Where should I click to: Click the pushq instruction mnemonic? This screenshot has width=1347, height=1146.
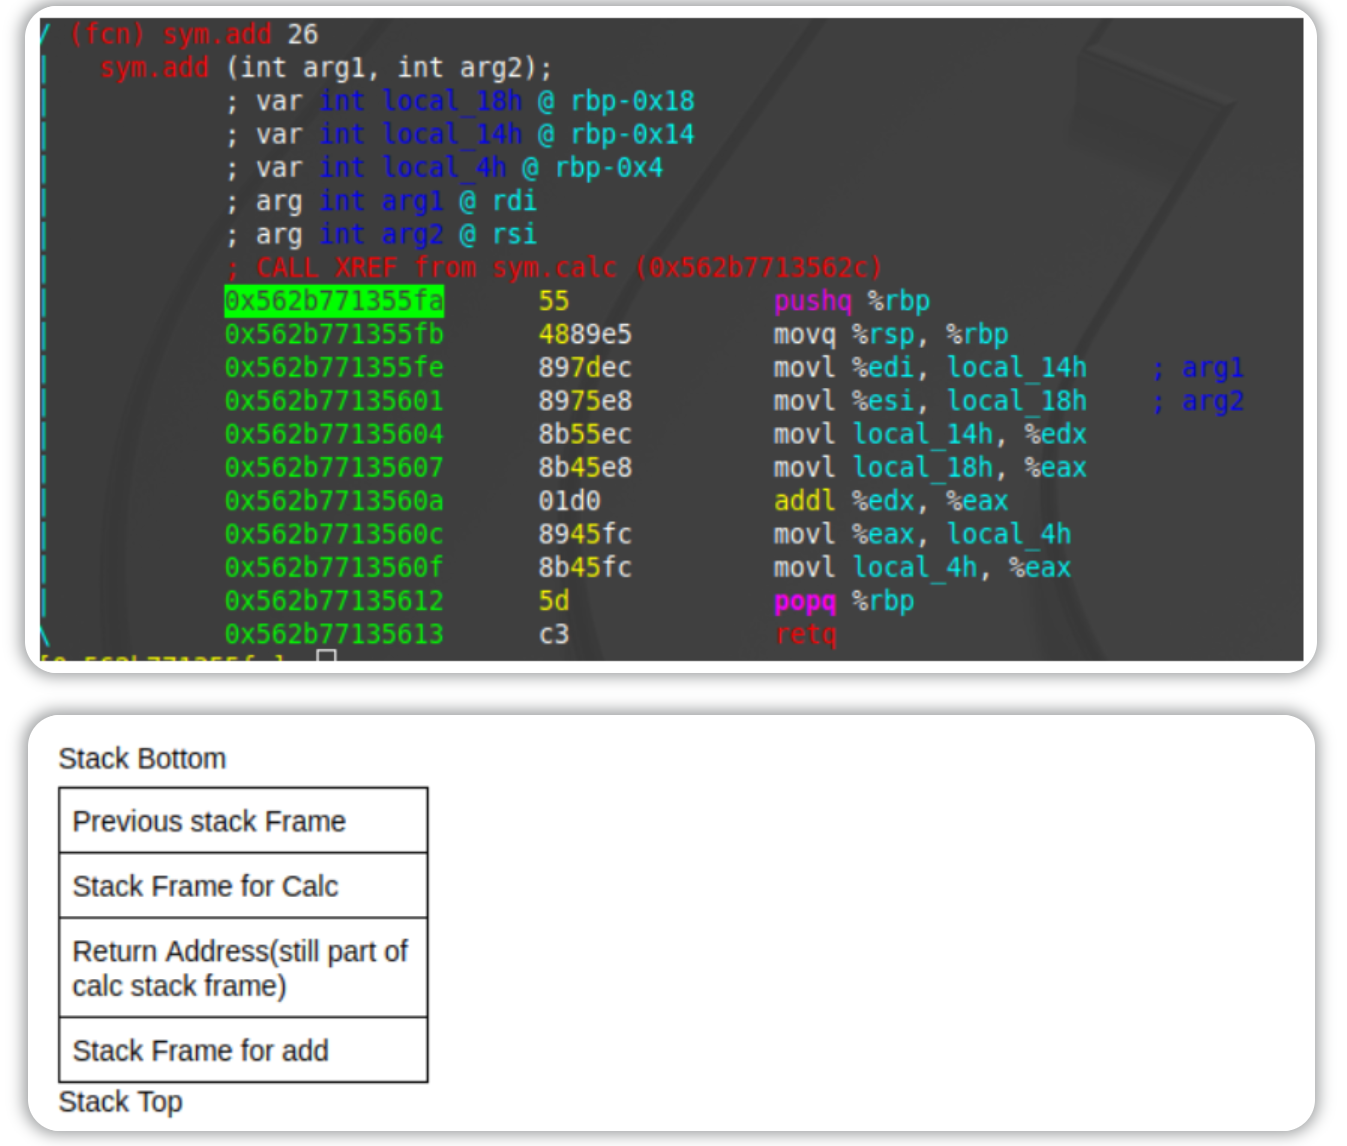tap(813, 301)
